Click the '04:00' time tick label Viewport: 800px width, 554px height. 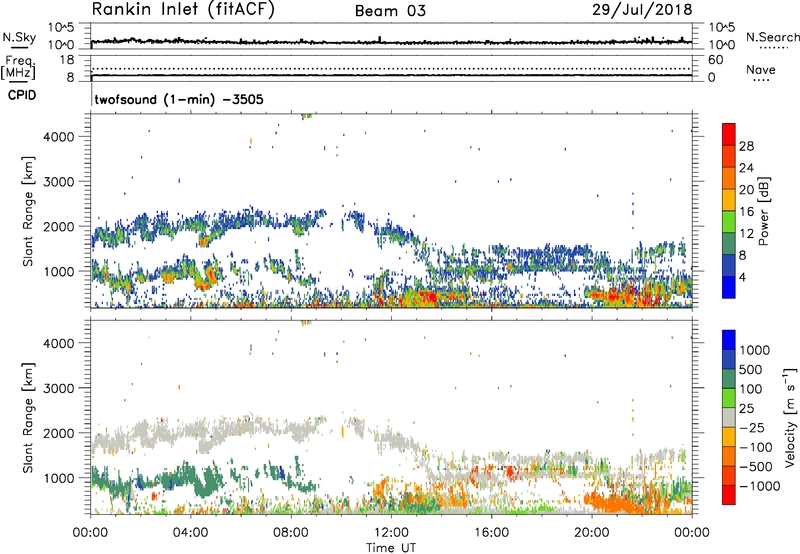pyautogui.click(x=190, y=533)
